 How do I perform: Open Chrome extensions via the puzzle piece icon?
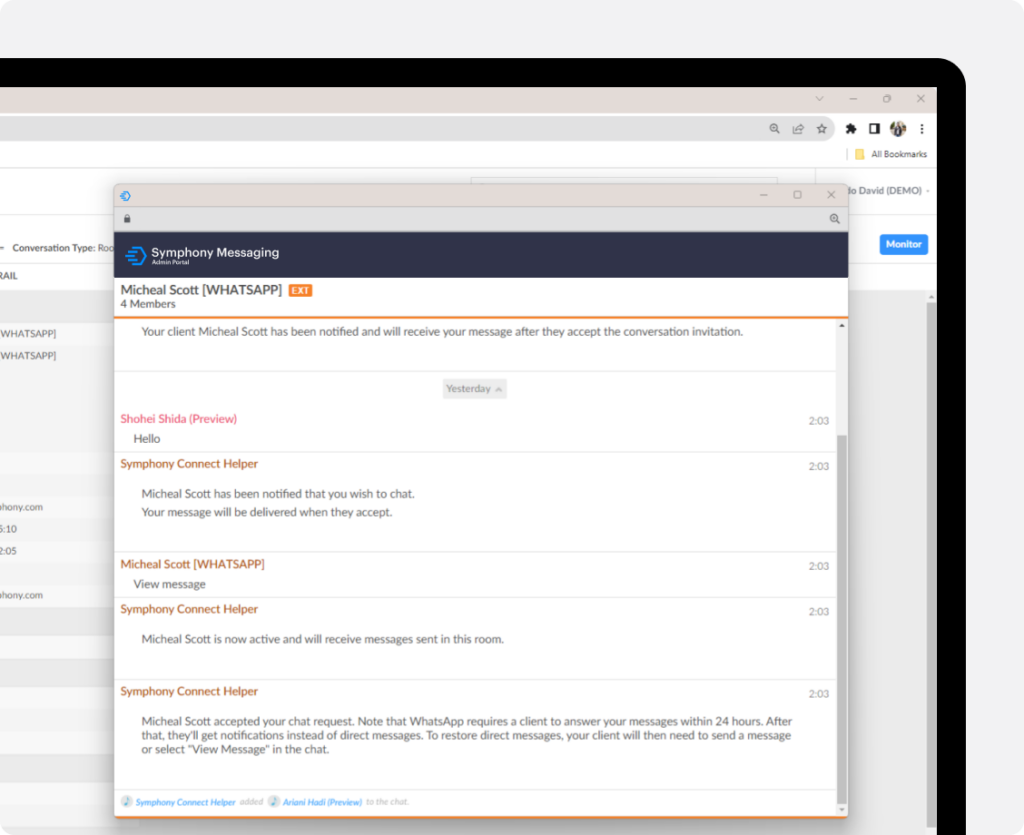(849, 128)
